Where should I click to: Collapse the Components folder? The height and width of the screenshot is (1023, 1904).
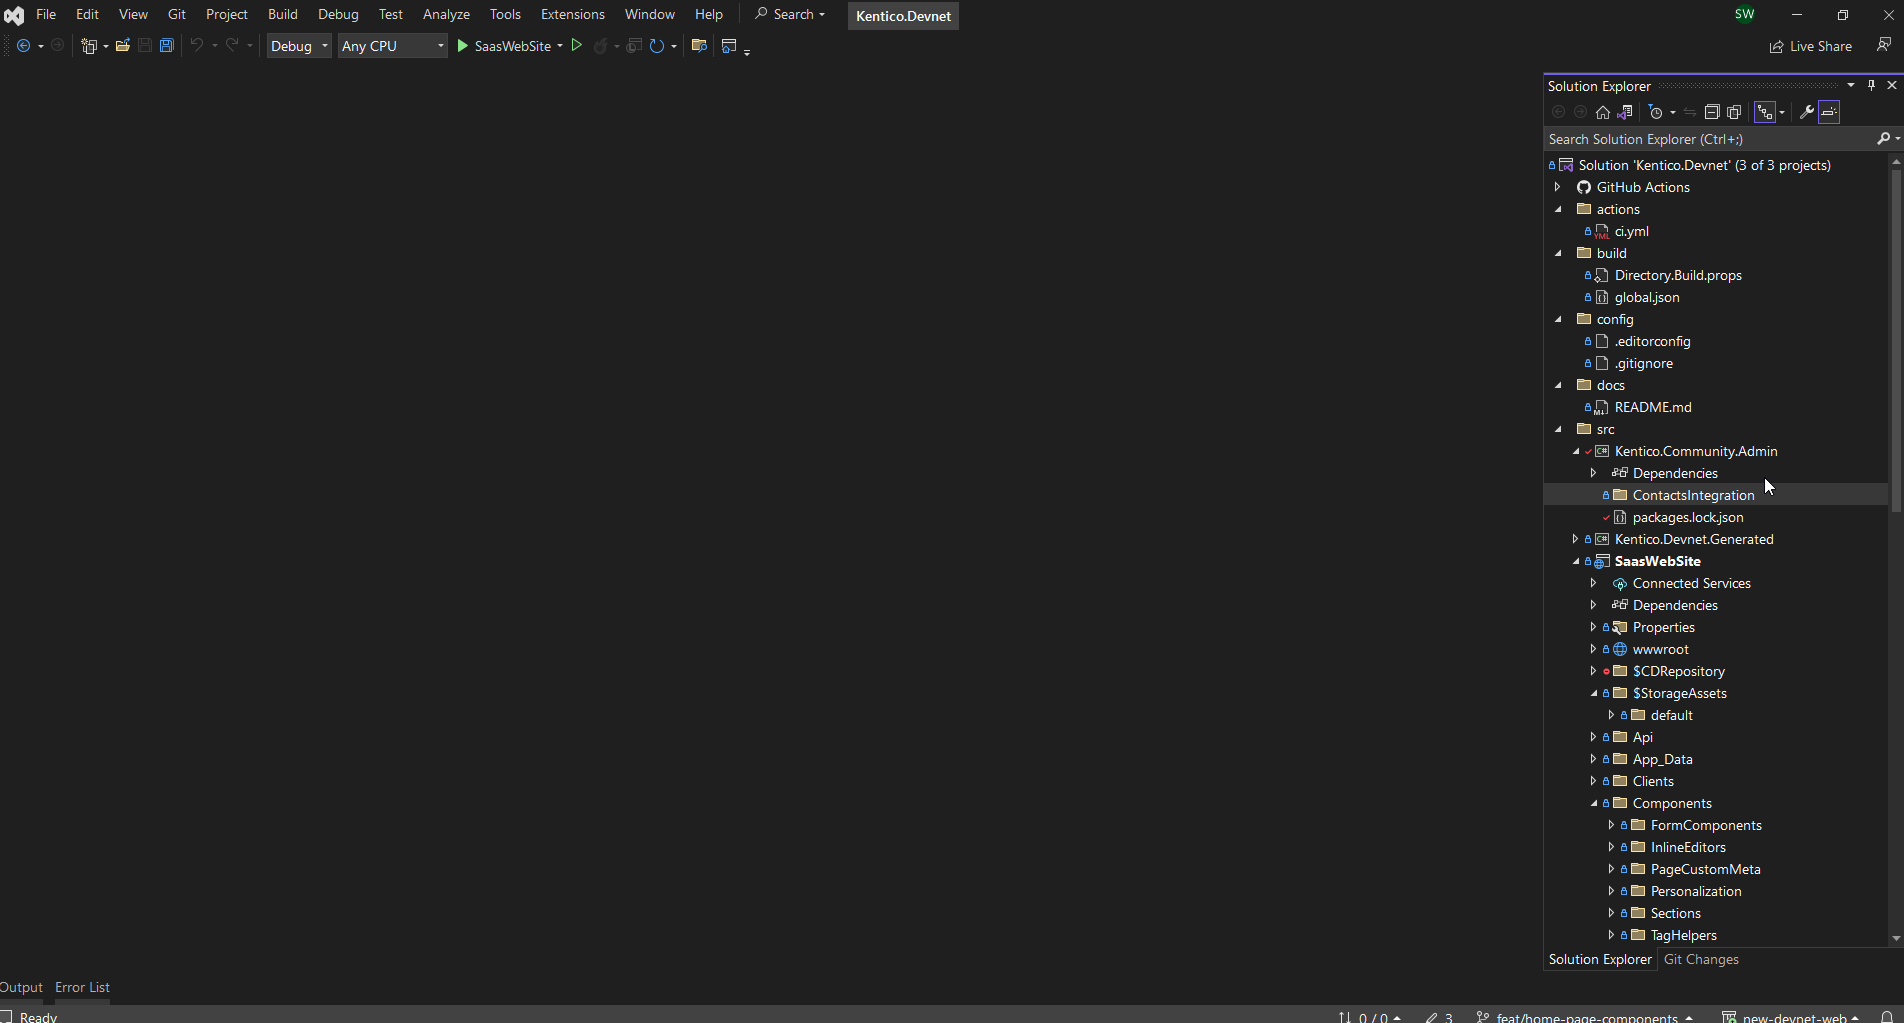(1594, 803)
